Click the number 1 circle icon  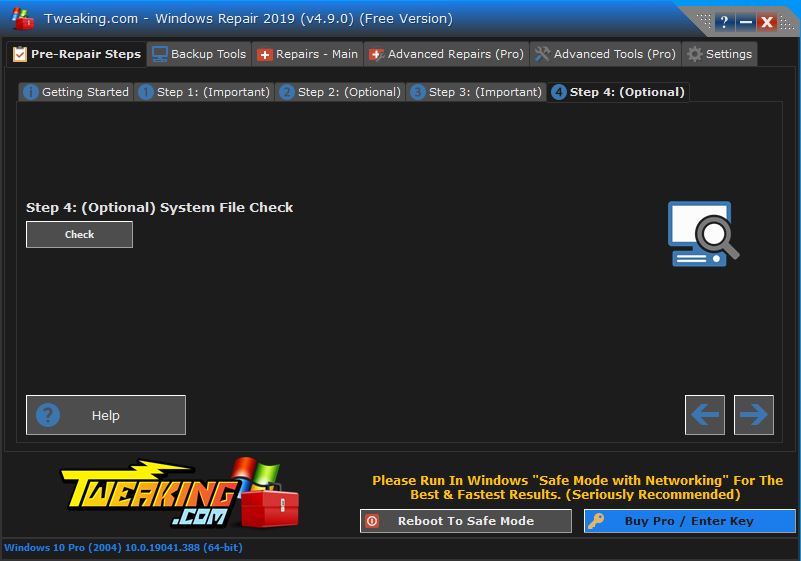(146, 92)
